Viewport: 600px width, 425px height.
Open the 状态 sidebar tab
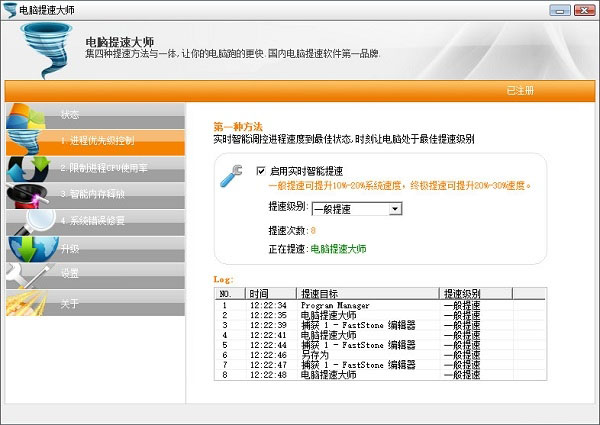pos(95,116)
